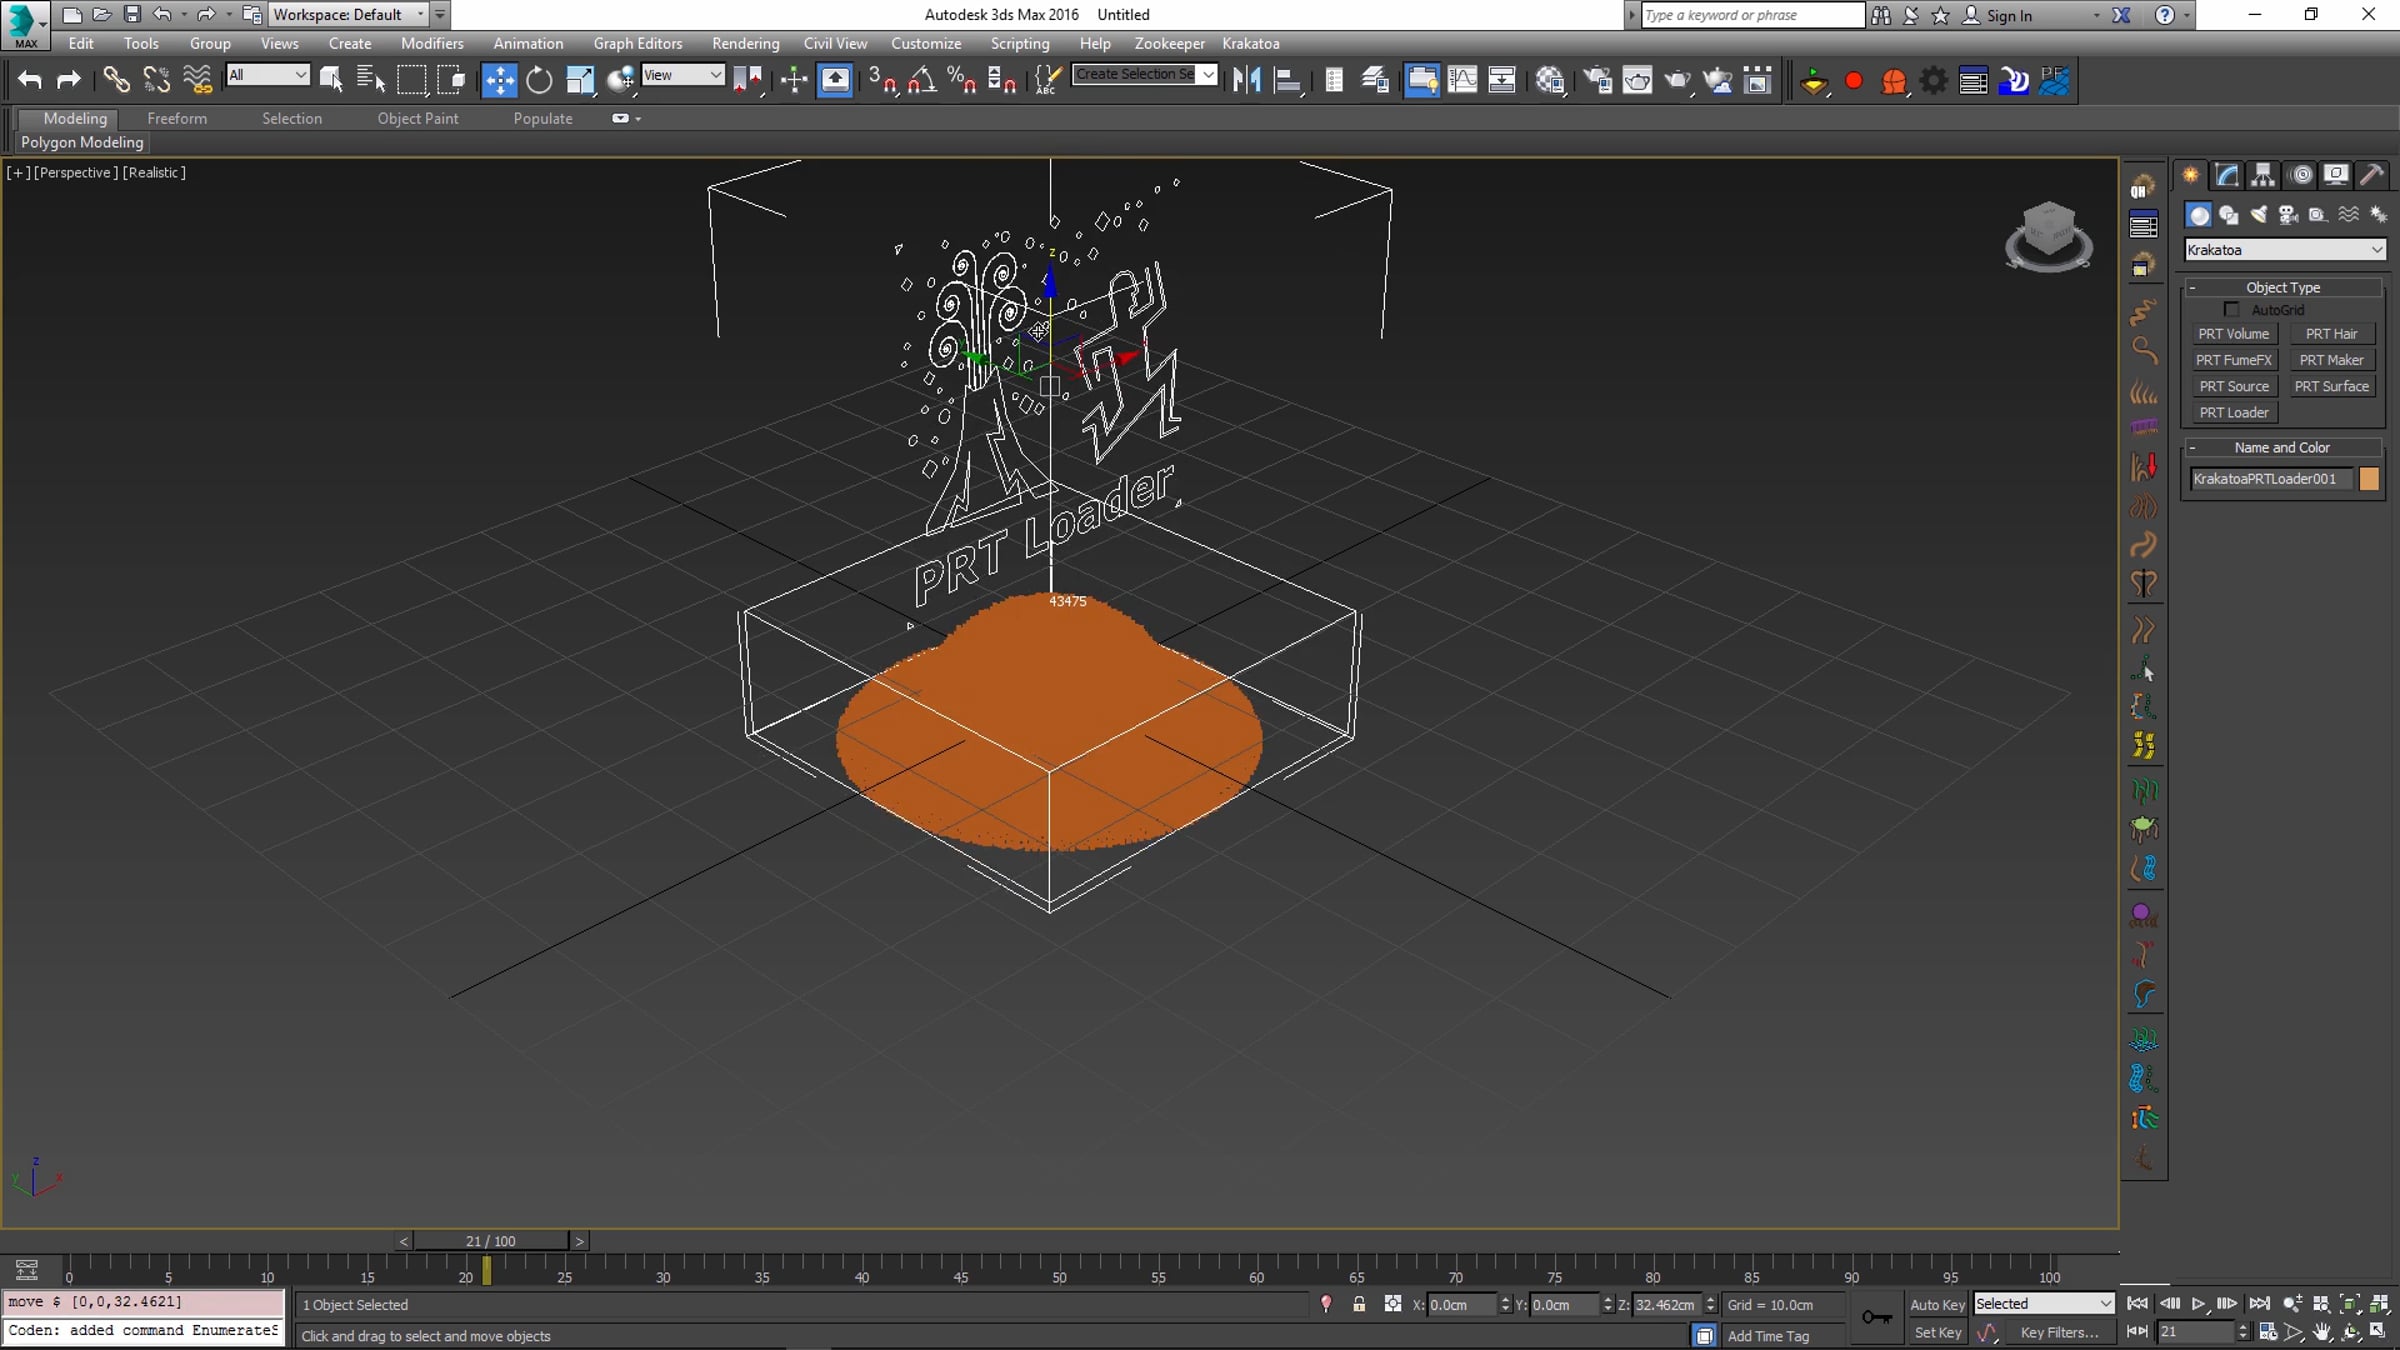This screenshot has width=2400, height=1350.
Task: Open the Select by Name dialog
Action: (x=371, y=80)
